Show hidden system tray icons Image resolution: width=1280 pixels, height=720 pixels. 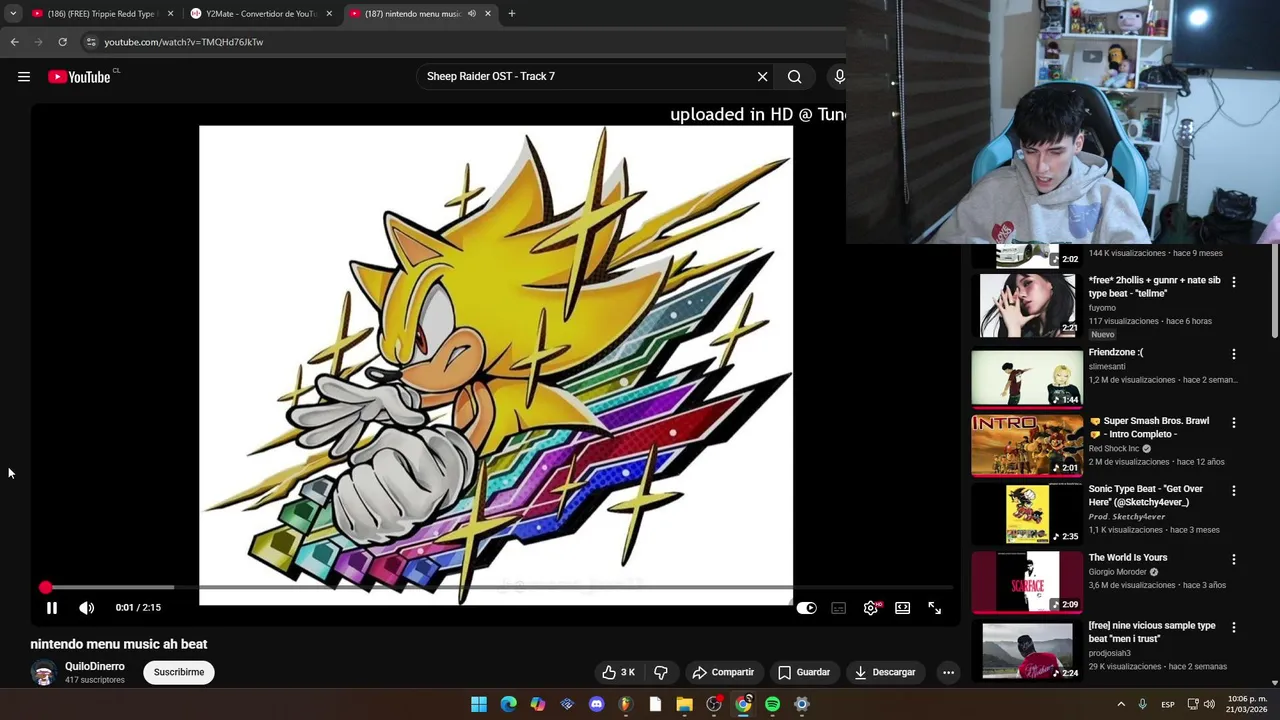1121,704
